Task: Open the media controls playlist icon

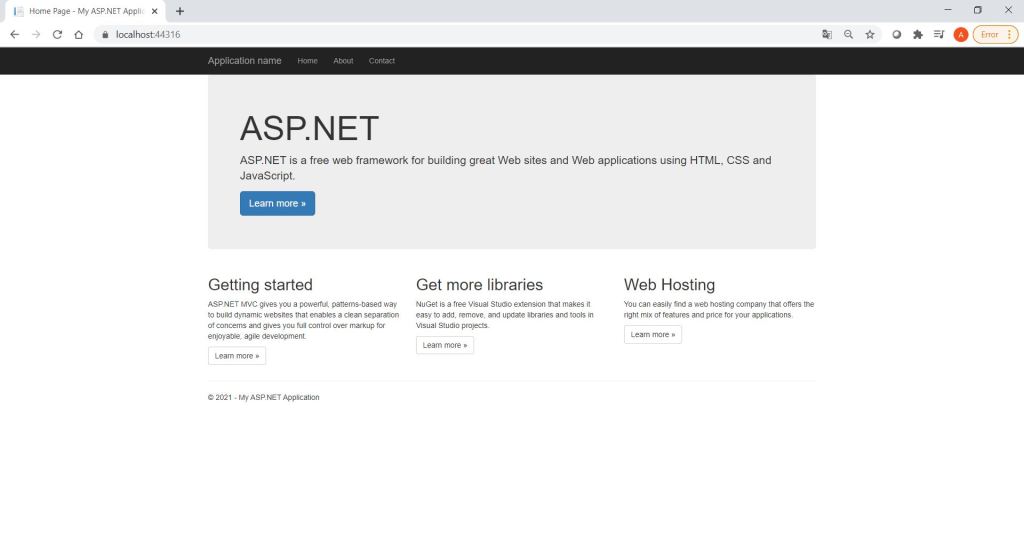Action: tap(939, 34)
